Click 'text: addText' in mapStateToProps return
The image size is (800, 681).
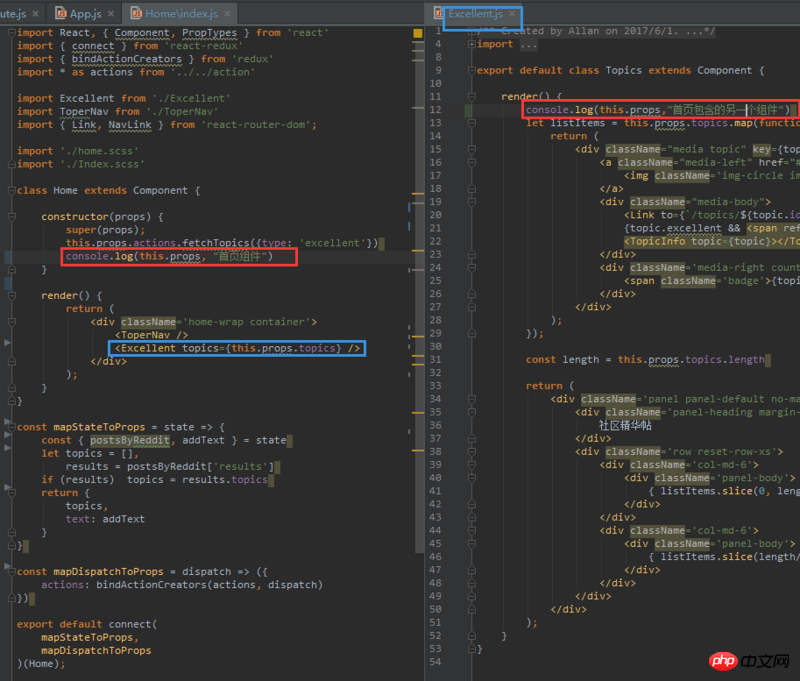[x=105, y=519]
